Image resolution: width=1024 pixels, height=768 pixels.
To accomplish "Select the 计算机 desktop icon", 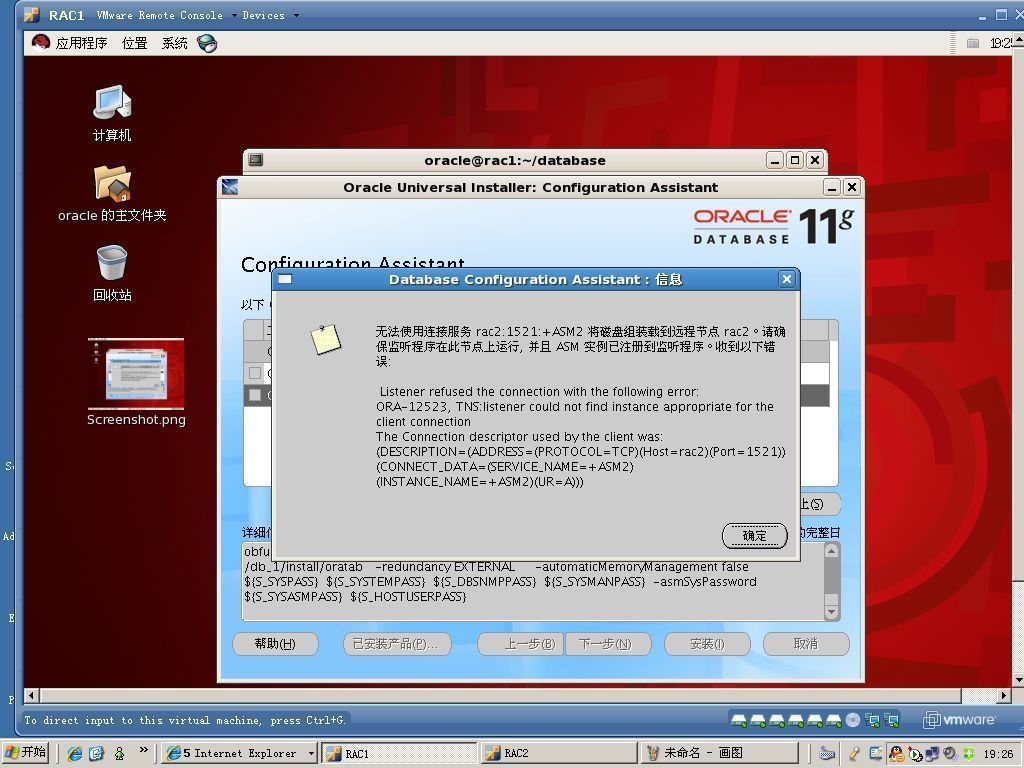I will coord(112,114).
